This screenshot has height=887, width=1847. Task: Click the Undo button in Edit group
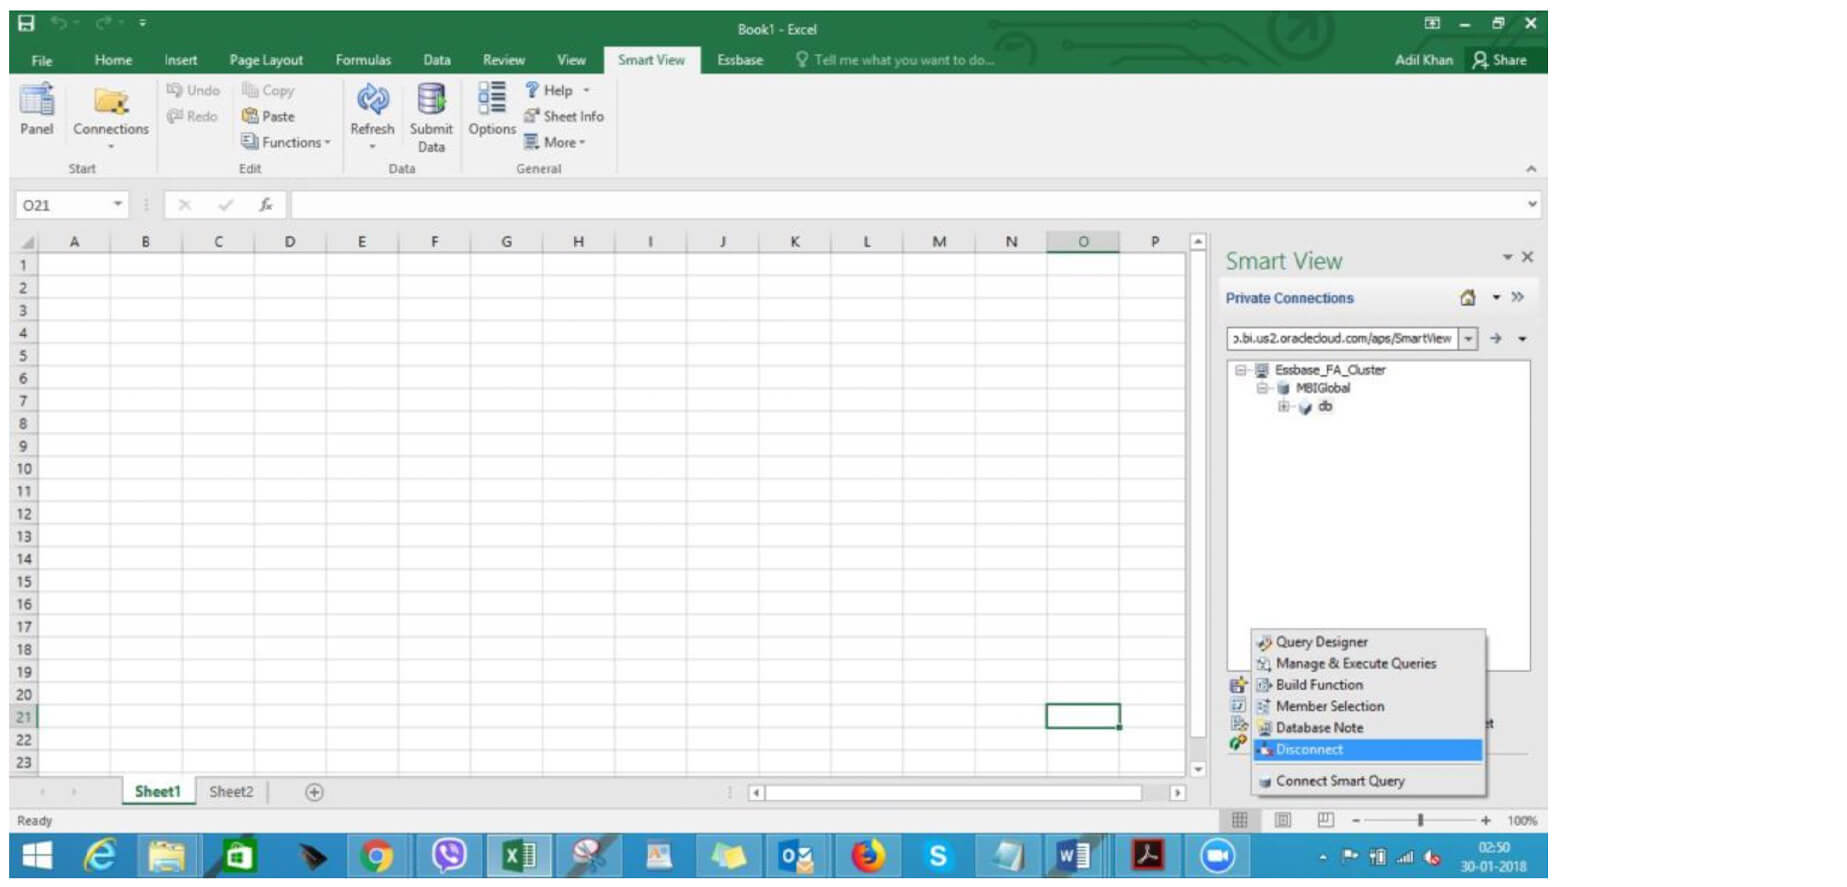tap(193, 90)
